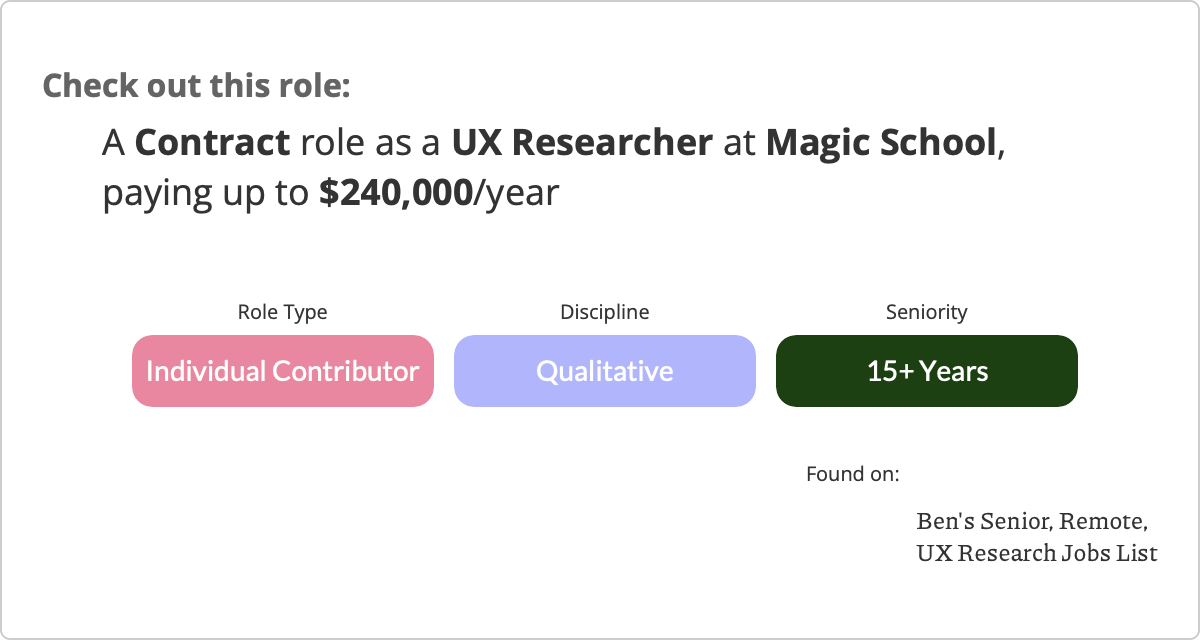The height and width of the screenshot is (640, 1200).
Task: Select the dark green "15+ Years" badge
Action: tap(927, 371)
